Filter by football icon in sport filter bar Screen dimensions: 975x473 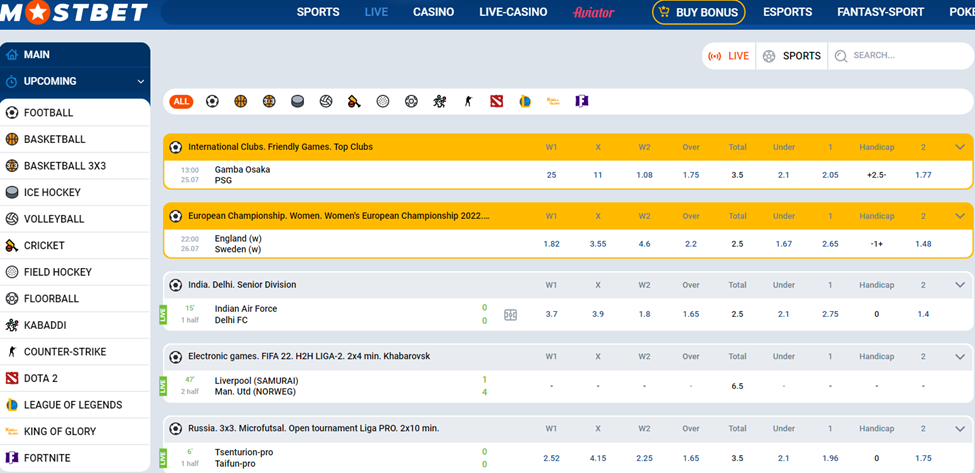click(212, 101)
